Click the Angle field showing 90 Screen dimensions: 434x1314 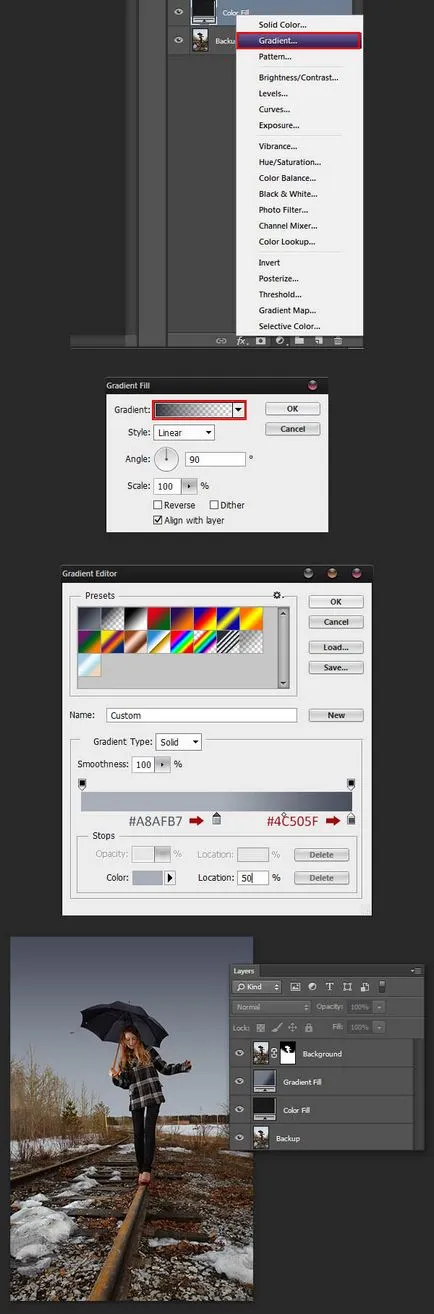point(215,459)
